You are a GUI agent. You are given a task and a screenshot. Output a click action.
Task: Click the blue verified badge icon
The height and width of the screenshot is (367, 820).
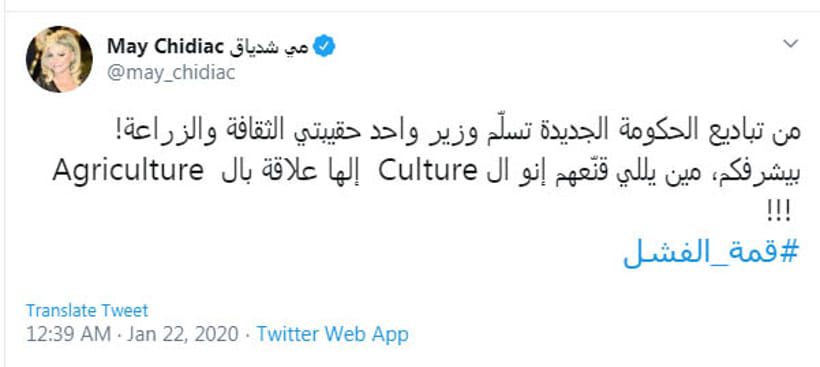pyautogui.click(x=324, y=47)
